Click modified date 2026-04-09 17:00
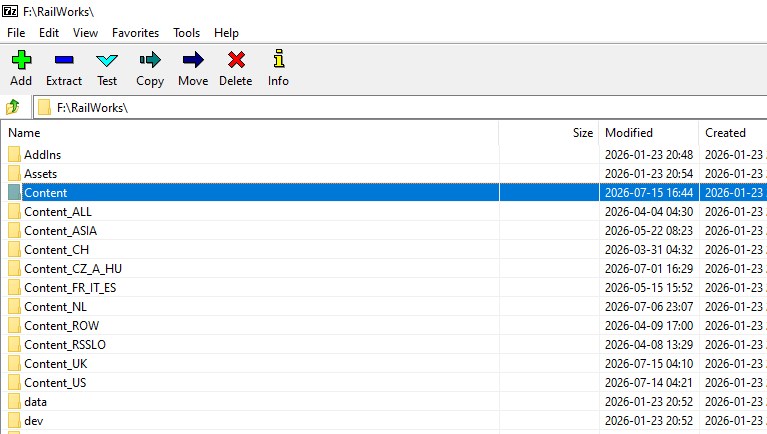This screenshot has height=434, width=767. [649, 326]
